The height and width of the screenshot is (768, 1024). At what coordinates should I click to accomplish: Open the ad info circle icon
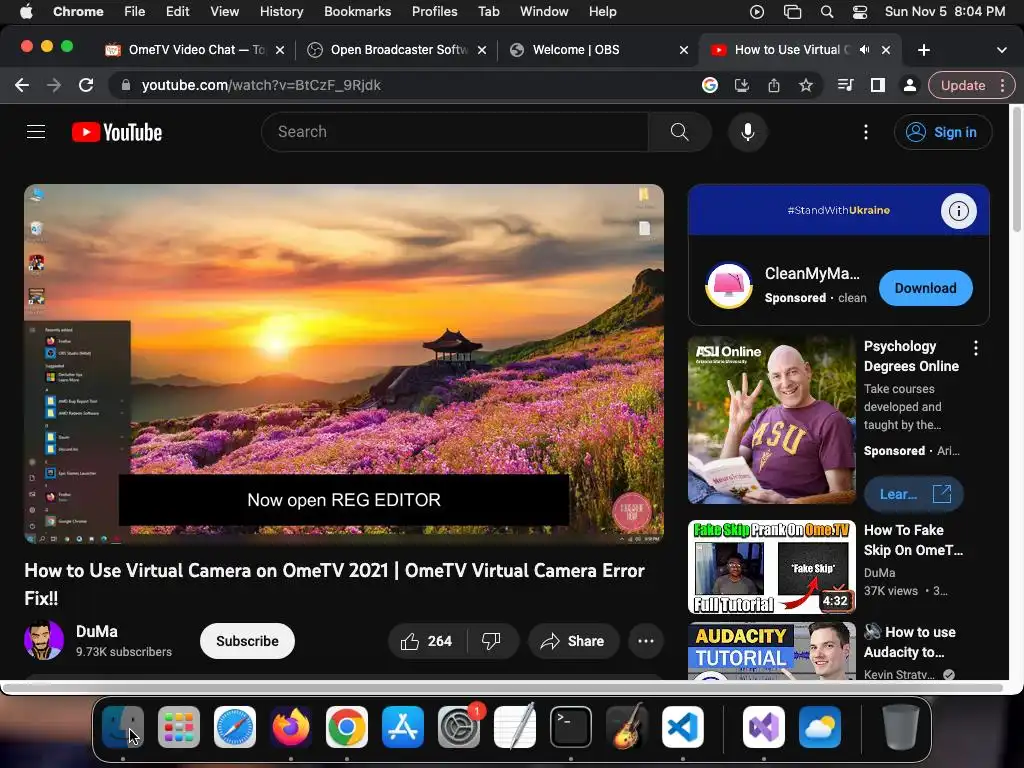(x=959, y=211)
